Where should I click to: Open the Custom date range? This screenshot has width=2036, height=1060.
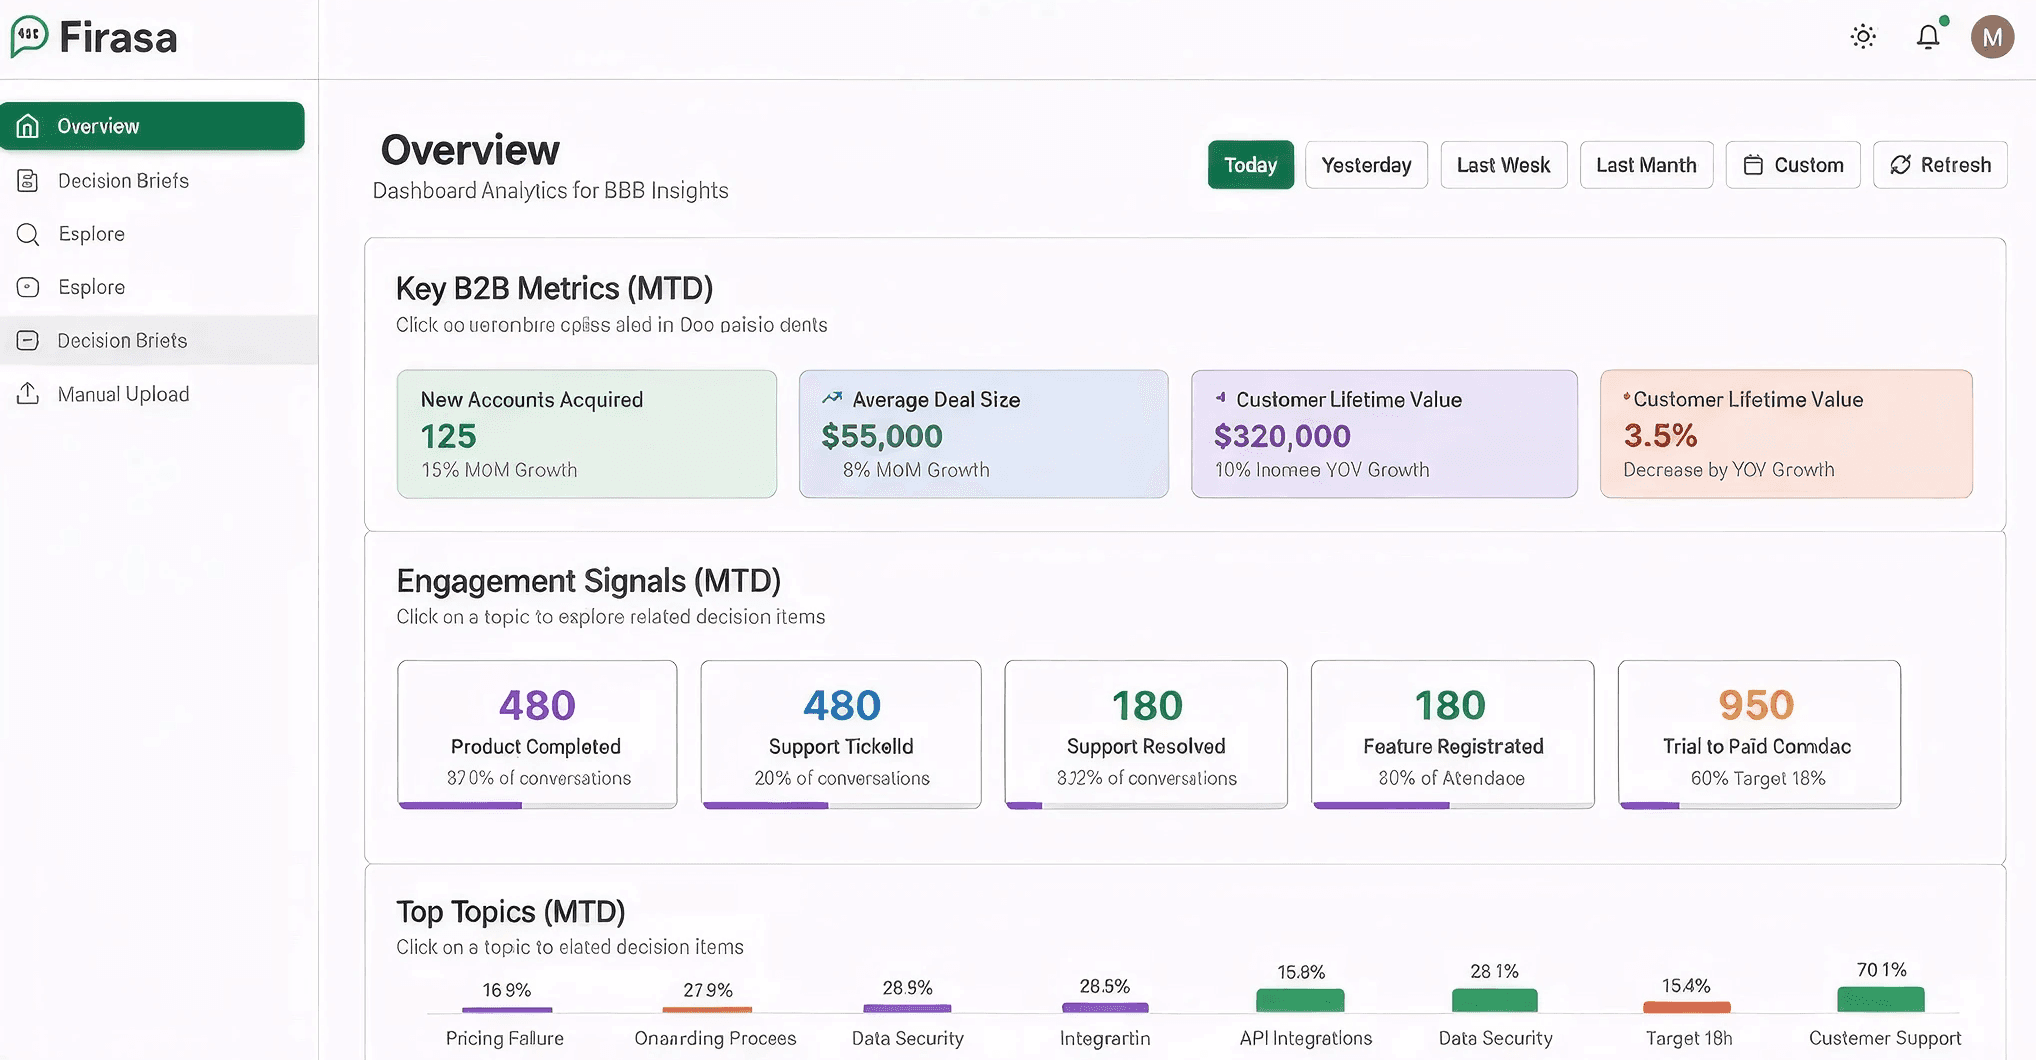1793,165
